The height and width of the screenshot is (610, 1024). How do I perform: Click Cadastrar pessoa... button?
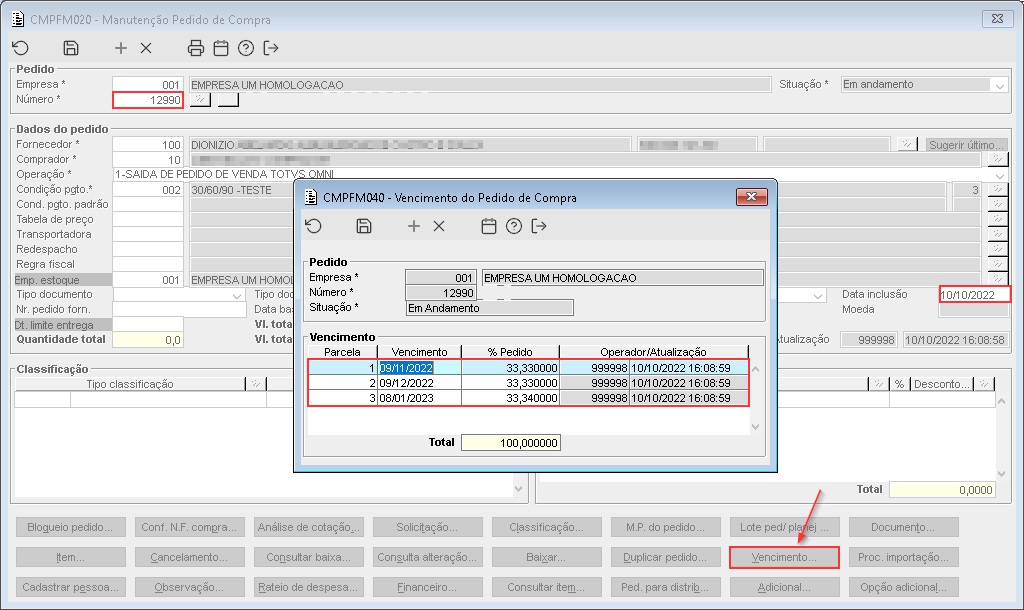point(71,587)
